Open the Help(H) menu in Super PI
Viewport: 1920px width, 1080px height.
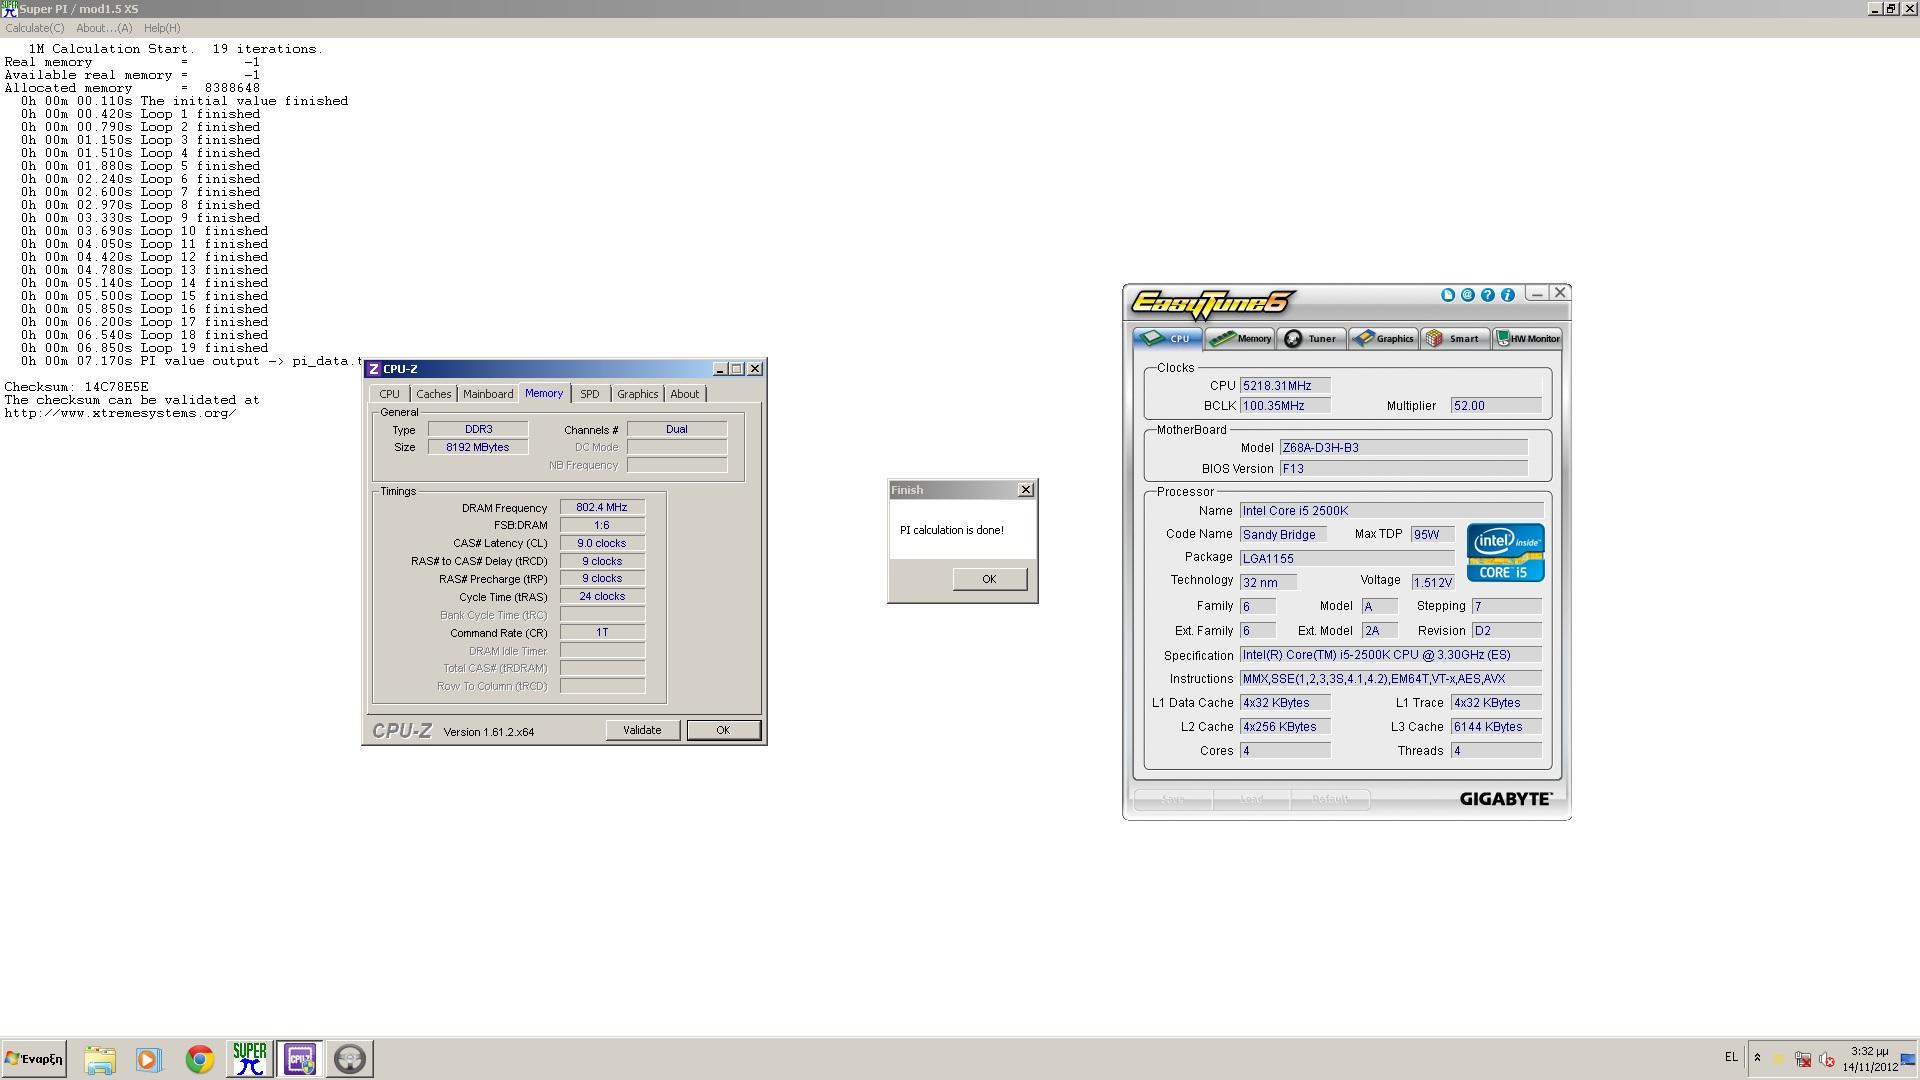click(162, 28)
